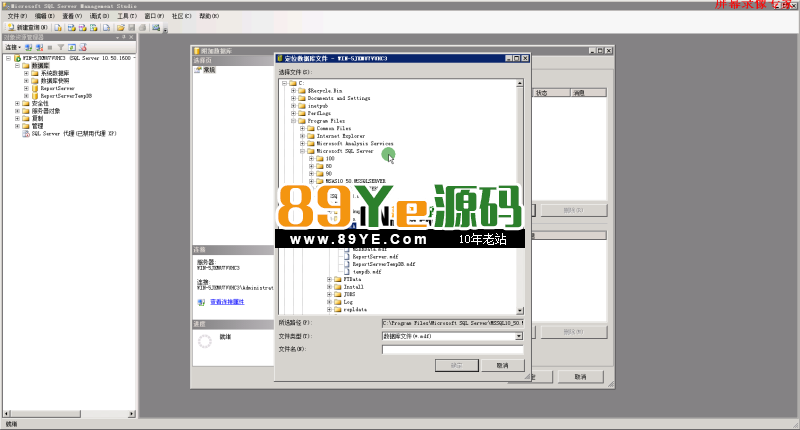Expand the FTData folder
This screenshot has height=430, width=800.
pos(329,280)
